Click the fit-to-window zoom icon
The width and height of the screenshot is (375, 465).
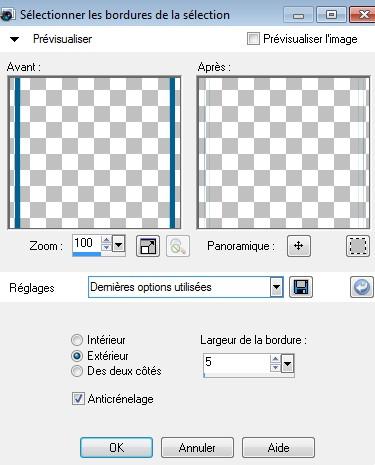pos(148,246)
